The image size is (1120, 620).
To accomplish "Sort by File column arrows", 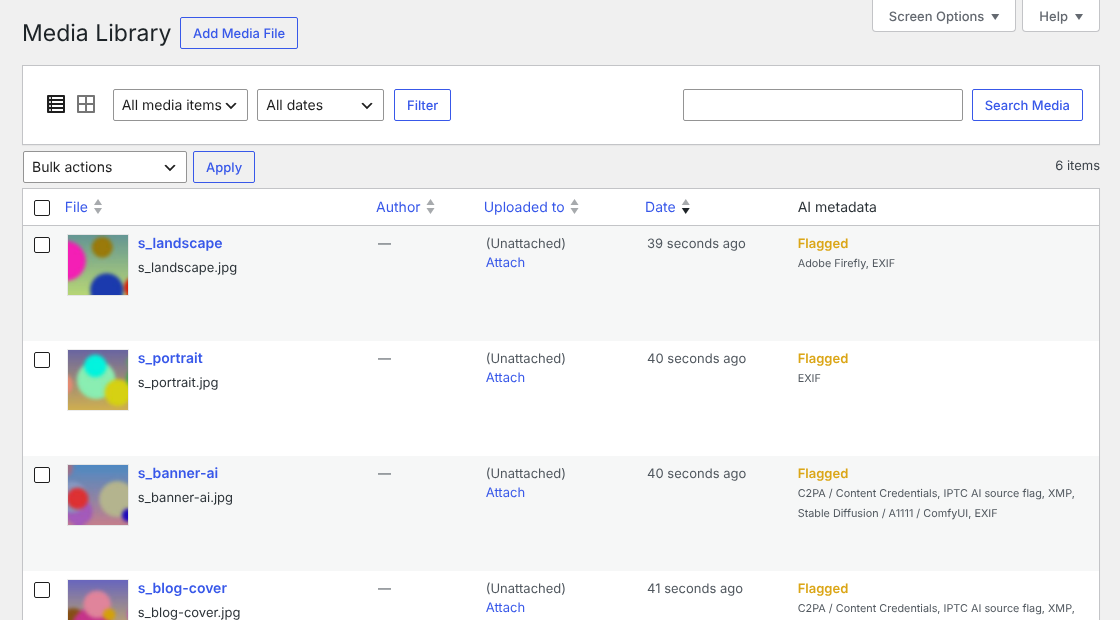I will click(98, 207).
